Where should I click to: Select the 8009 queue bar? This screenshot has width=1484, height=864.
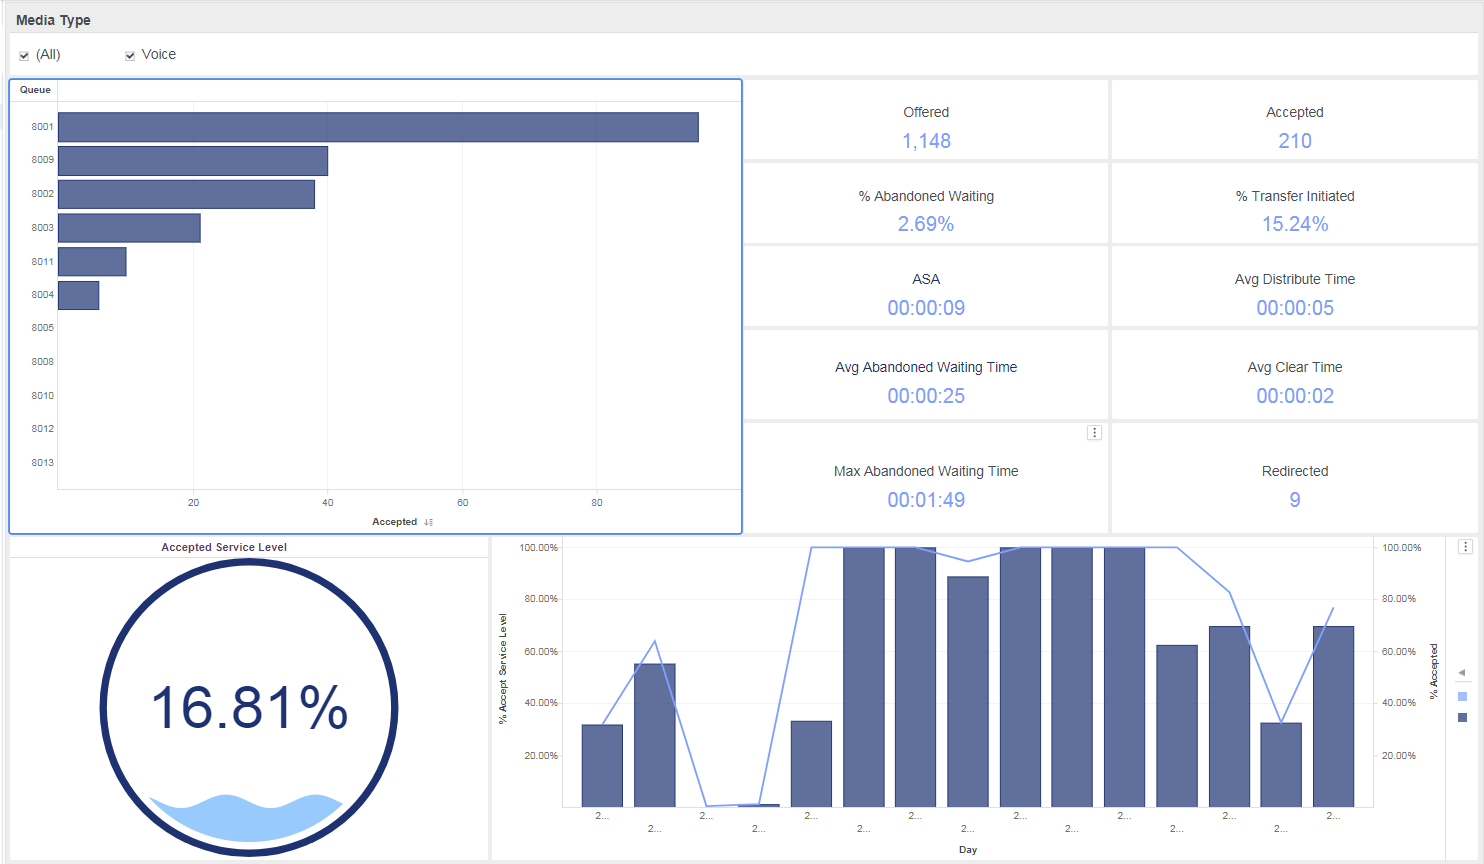point(193,161)
